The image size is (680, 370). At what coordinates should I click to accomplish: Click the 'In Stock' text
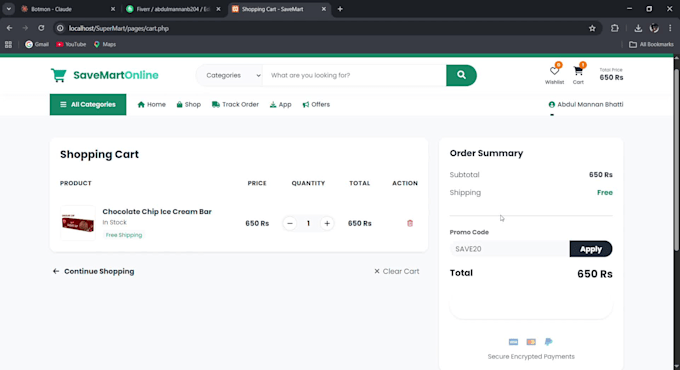(114, 223)
